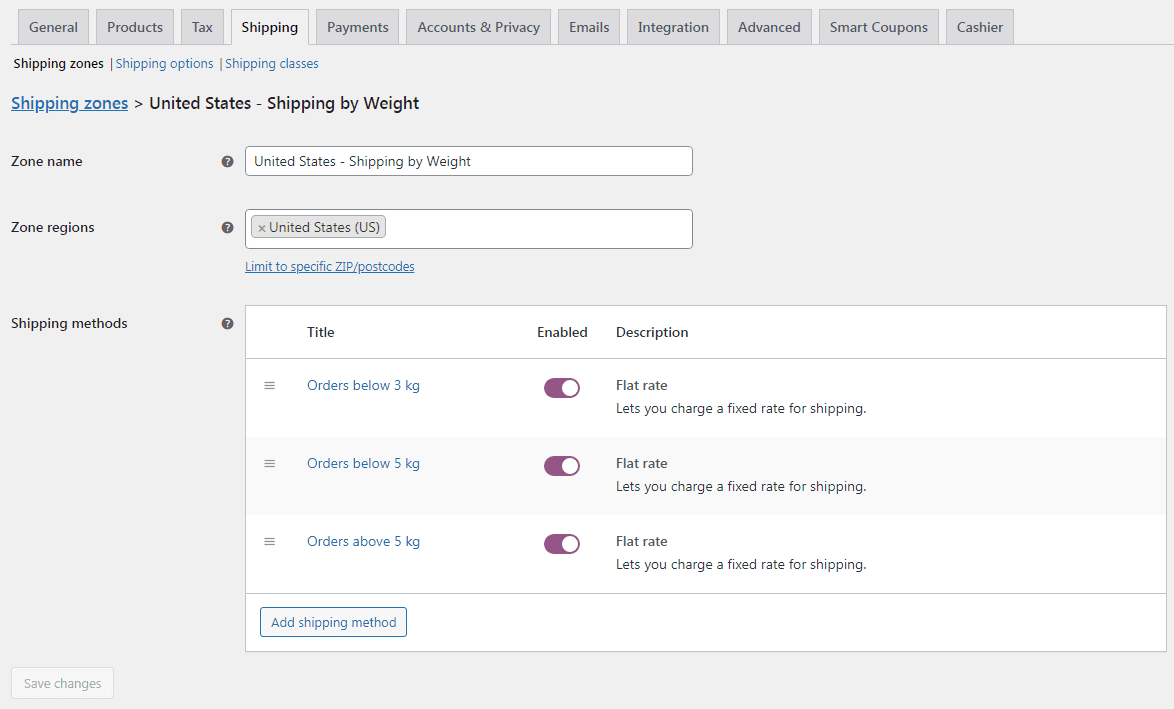1174x709 pixels.
Task: Click drag handle for Orders below 3 kg
Action: click(x=270, y=386)
